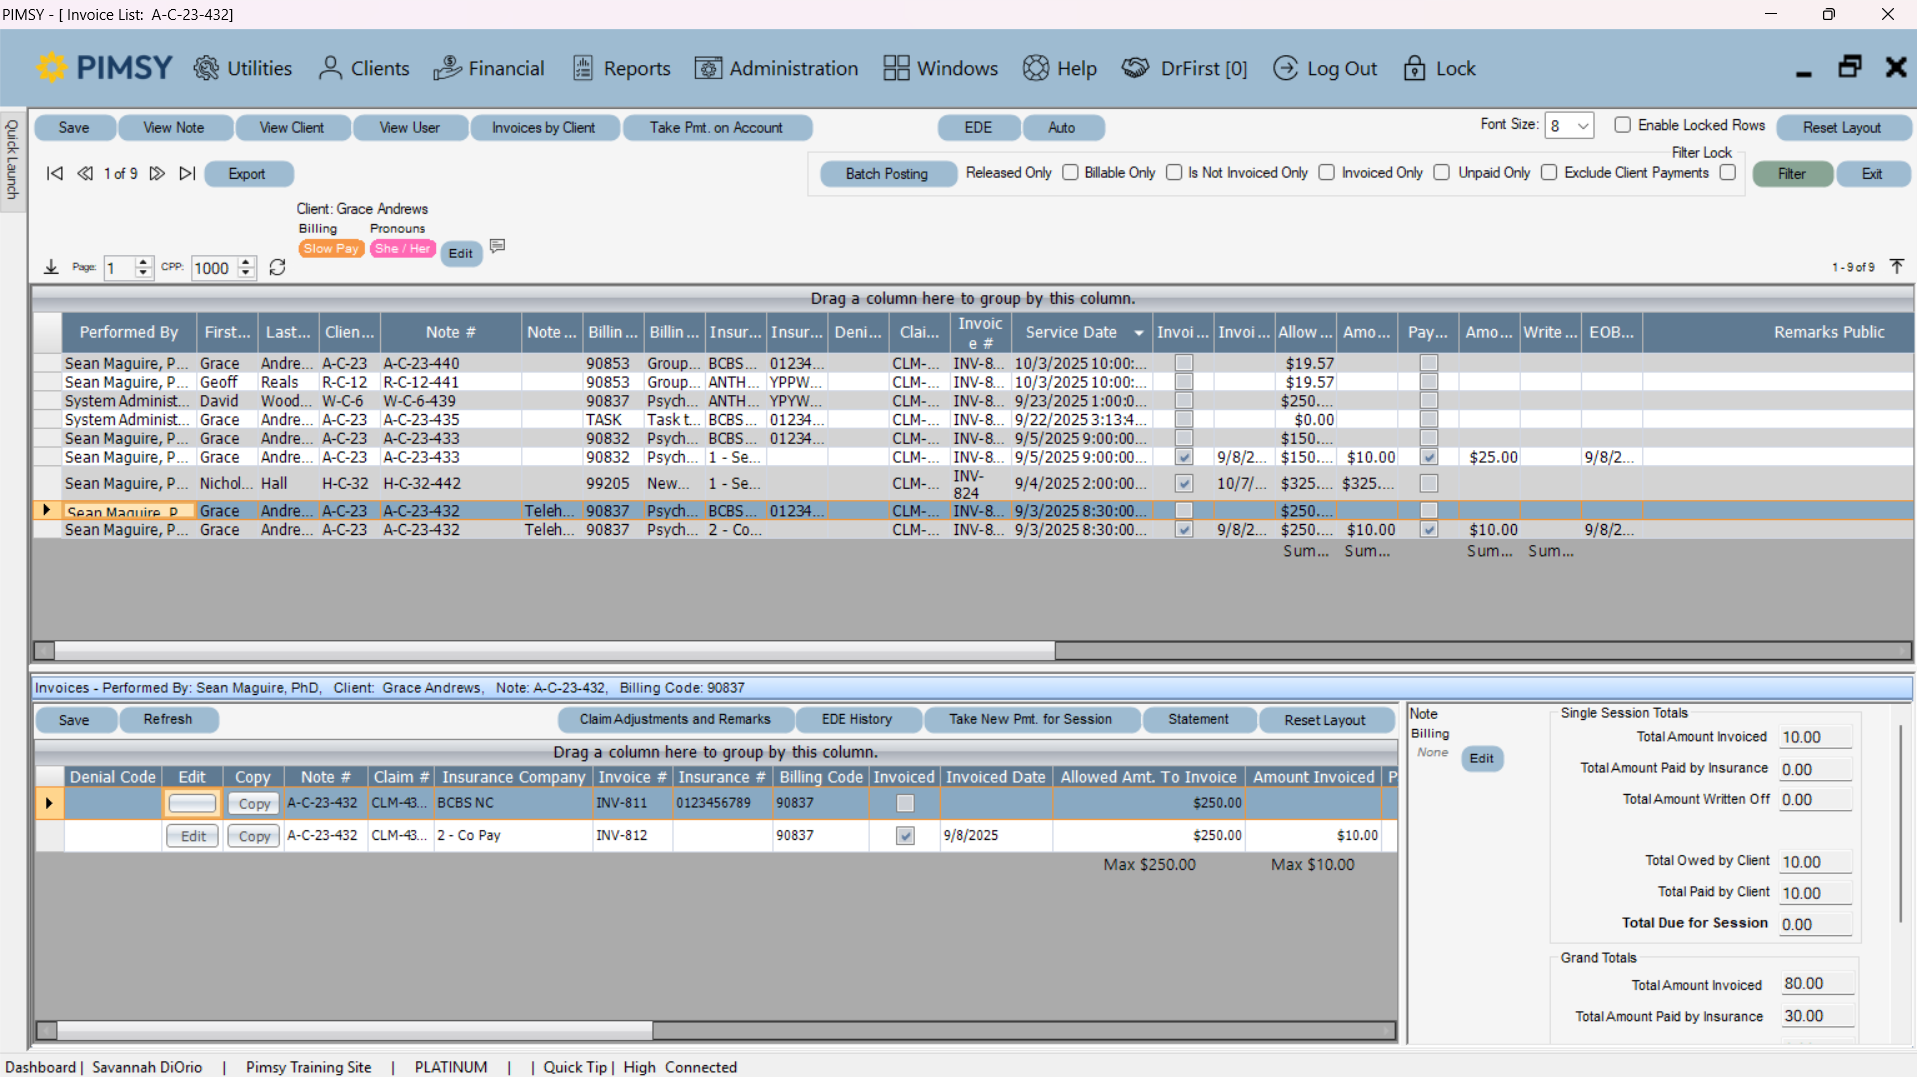This screenshot has width=1917, height=1077.
Task: Click the scroll-to-top arrow beside 1-9 of 9
Action: tap(1896, 266)
